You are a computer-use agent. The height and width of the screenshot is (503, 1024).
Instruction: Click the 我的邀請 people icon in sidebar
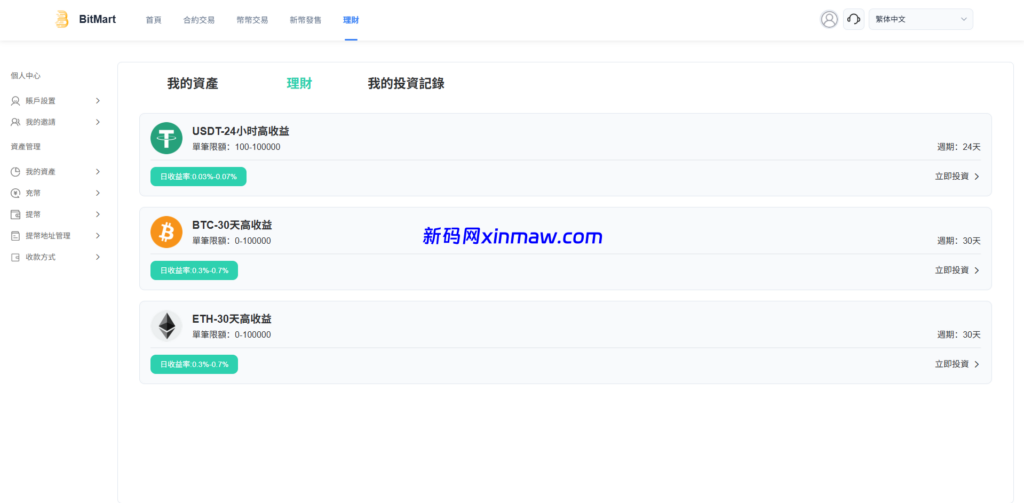pyautogui.click(x=16, y=122)
